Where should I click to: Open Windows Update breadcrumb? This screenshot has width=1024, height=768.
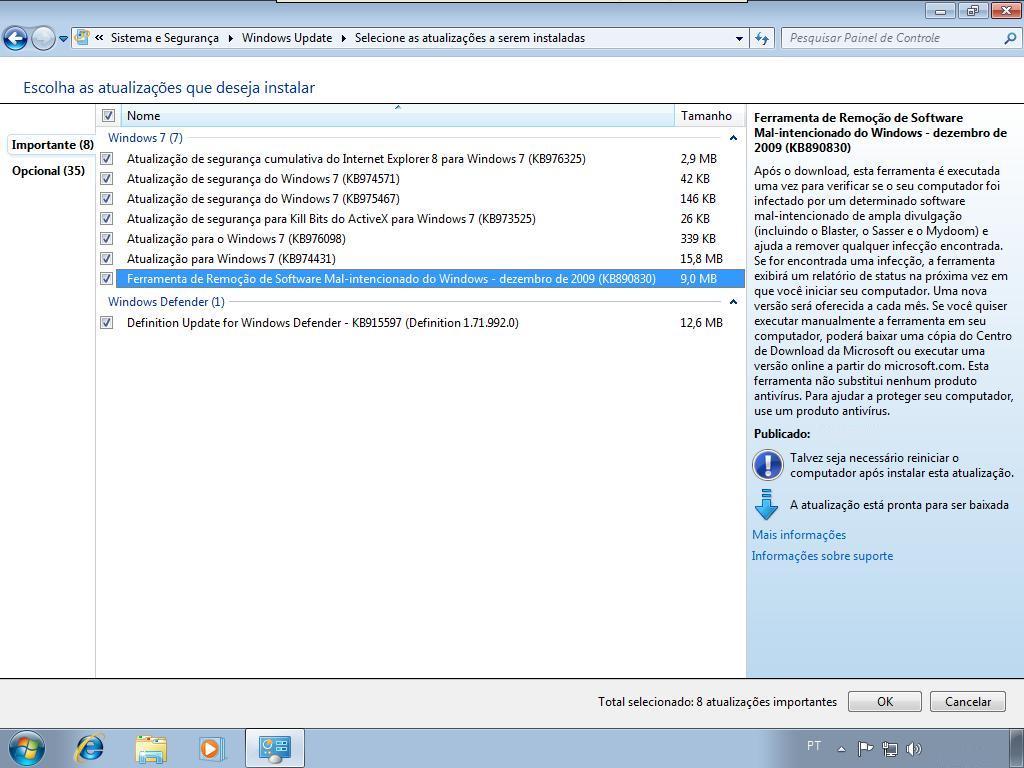[x=287, y=38]
